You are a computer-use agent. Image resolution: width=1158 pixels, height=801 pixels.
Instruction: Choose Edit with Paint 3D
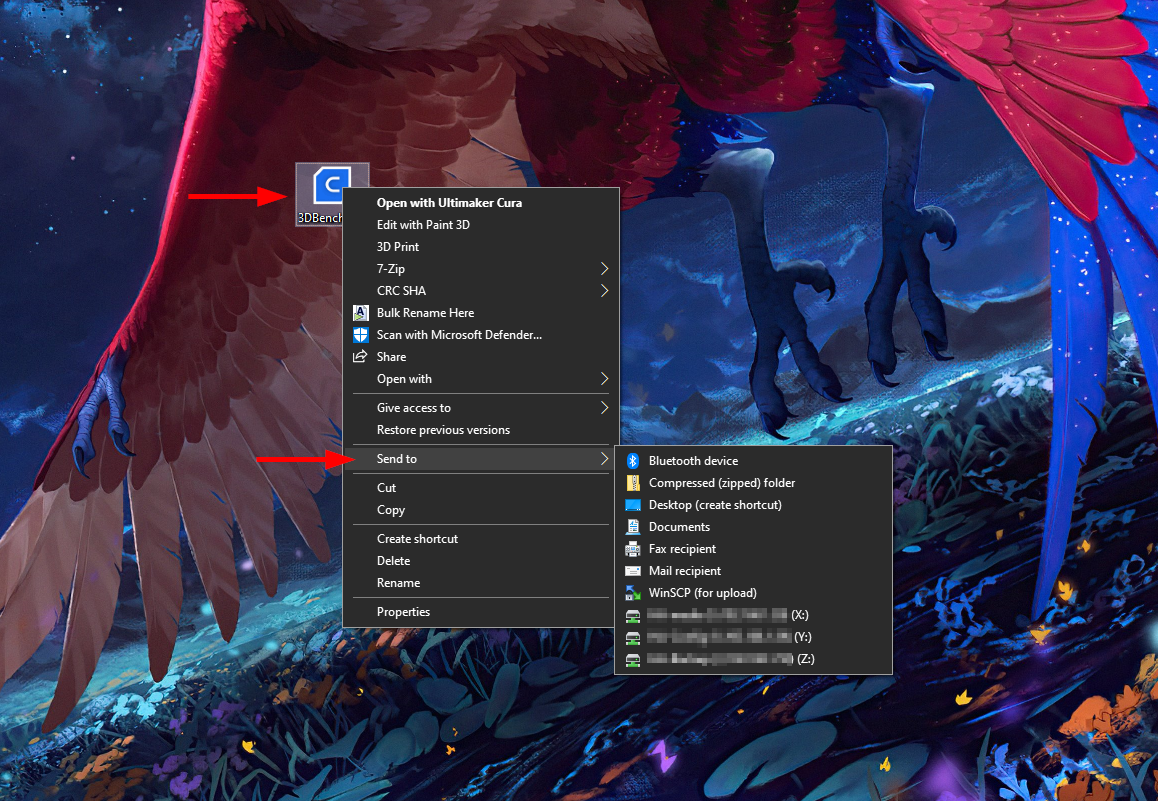[481, 224]
